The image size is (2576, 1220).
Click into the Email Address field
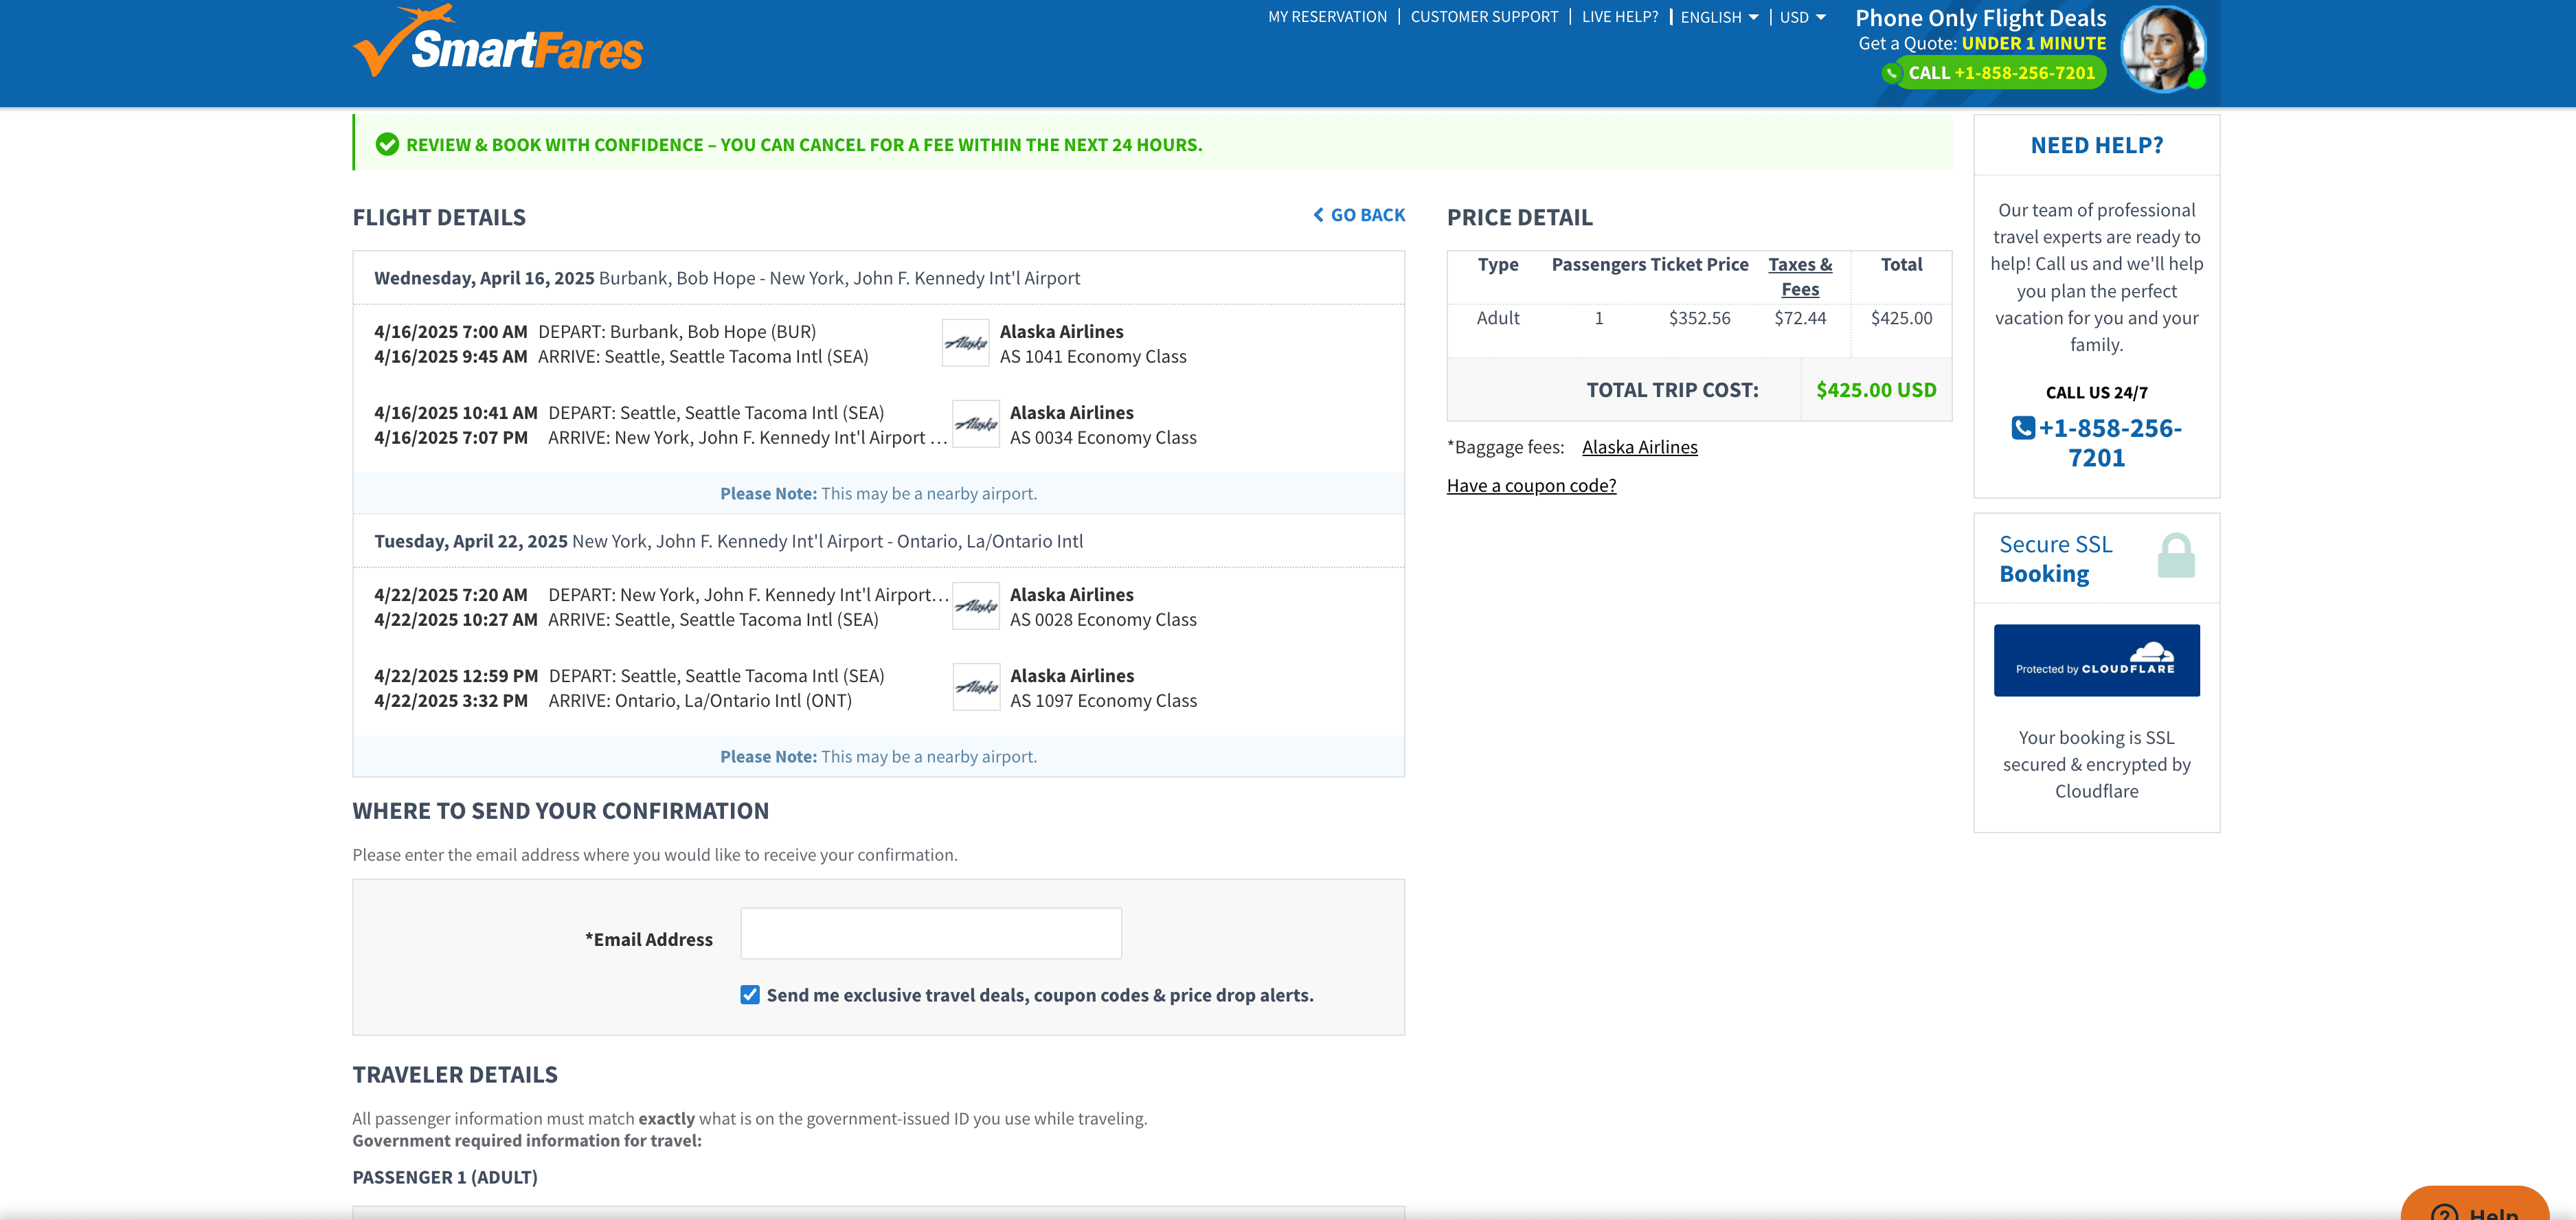click(930, 933)
